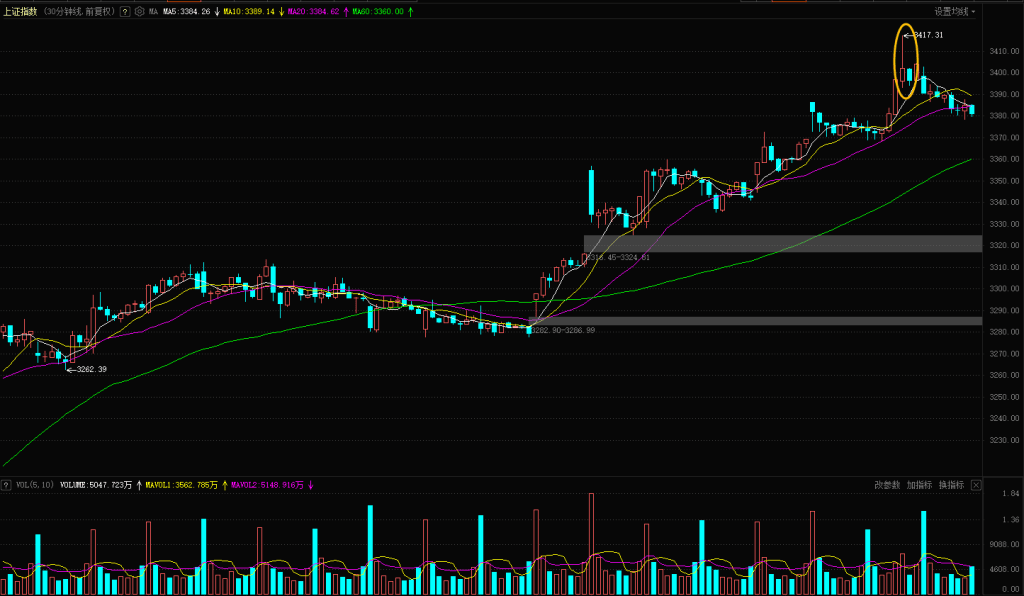1024x596 pixels.
Task: Click the 换指标 button
Action: 951,485
